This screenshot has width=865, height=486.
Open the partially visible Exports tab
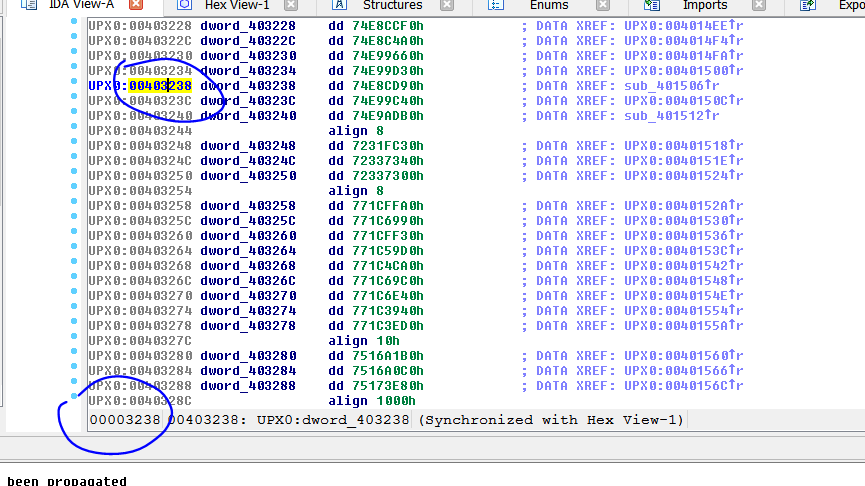pos(845,6)
